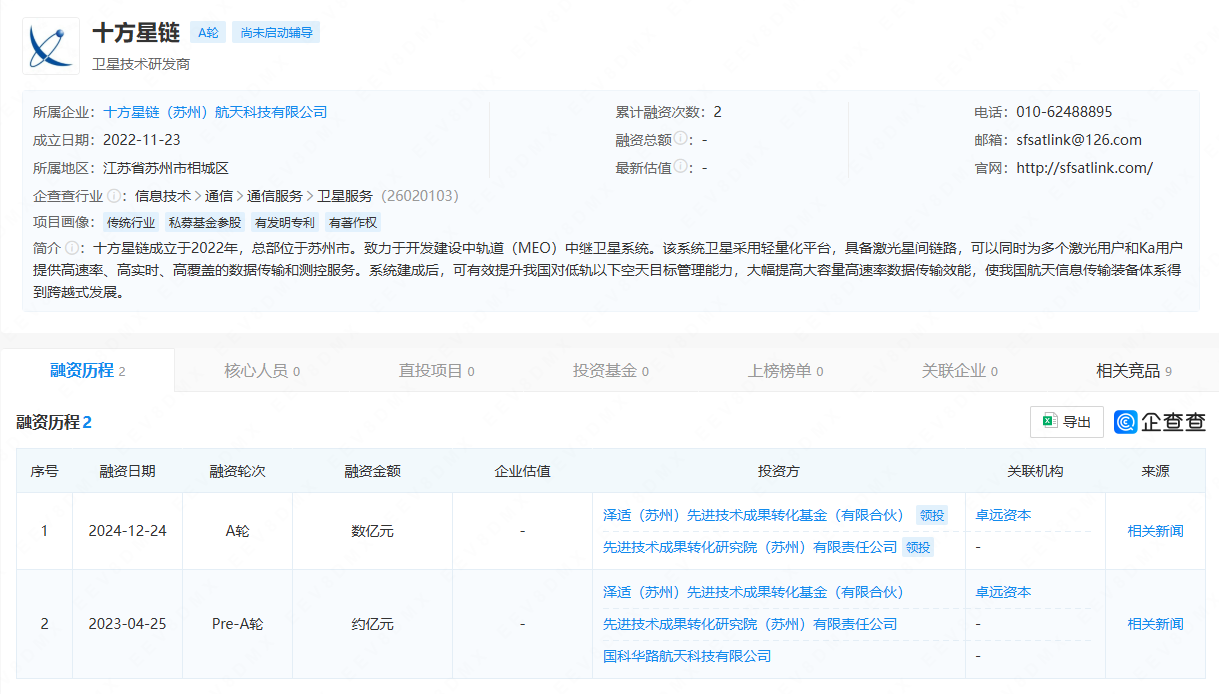Open 泽适 fund investor link in Pre-A轮 row
The height and width of the screenshot is (694, 1219).
[753, 592]
